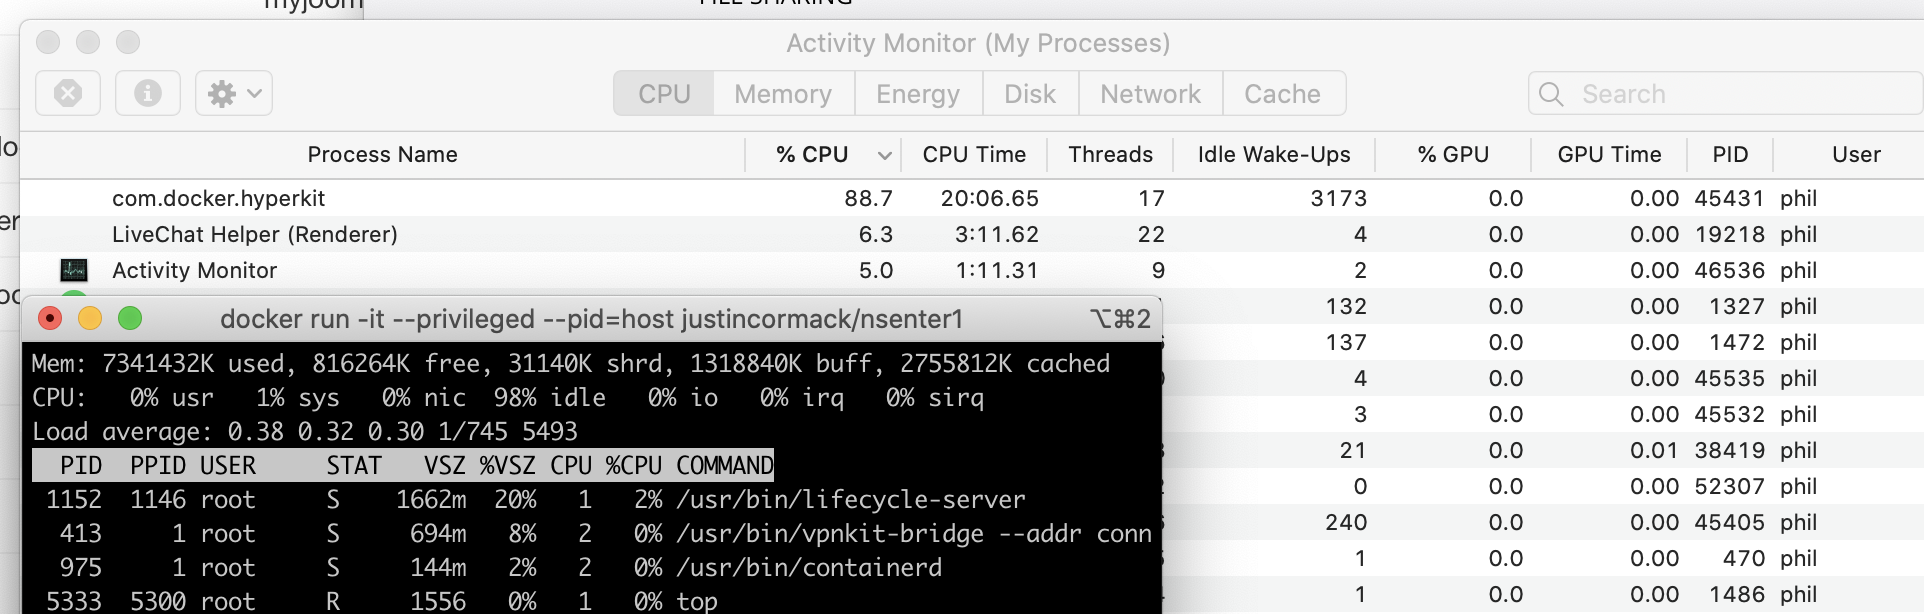Screen dimensions: 1924x614
Task: Switch to the Network tab
Action: (x=1150, y=94)
